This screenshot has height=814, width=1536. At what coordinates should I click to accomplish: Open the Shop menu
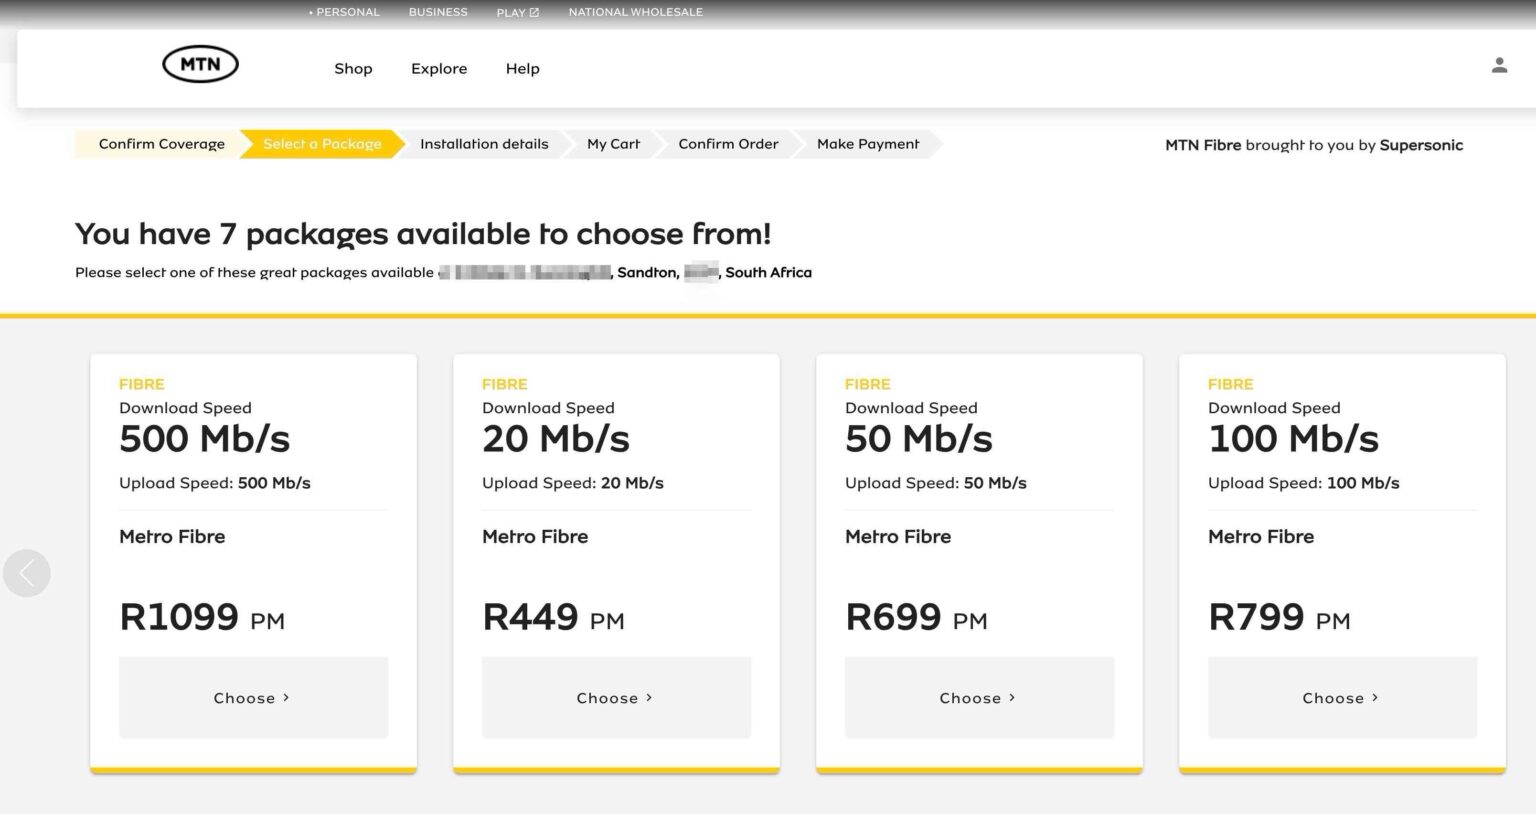click(353, 68)
